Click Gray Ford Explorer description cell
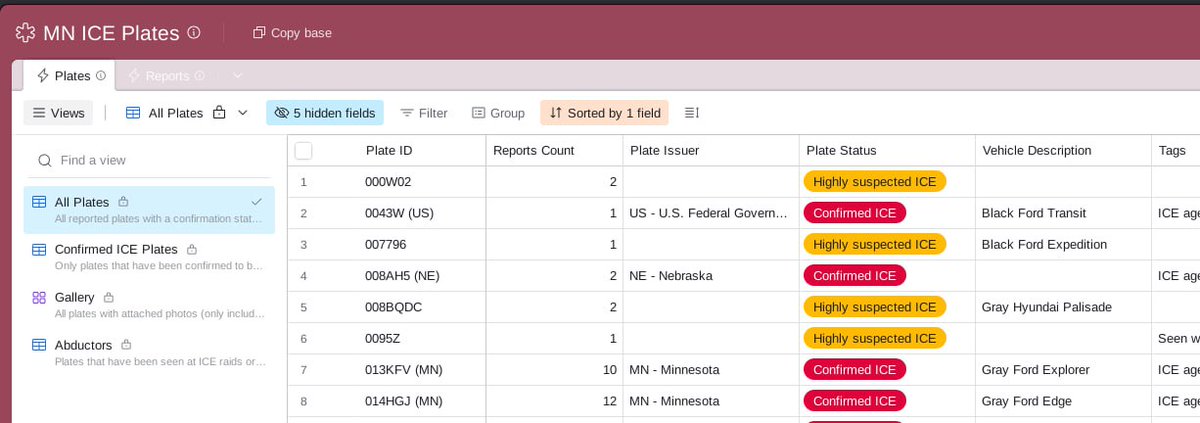 tap(1063, 370)
